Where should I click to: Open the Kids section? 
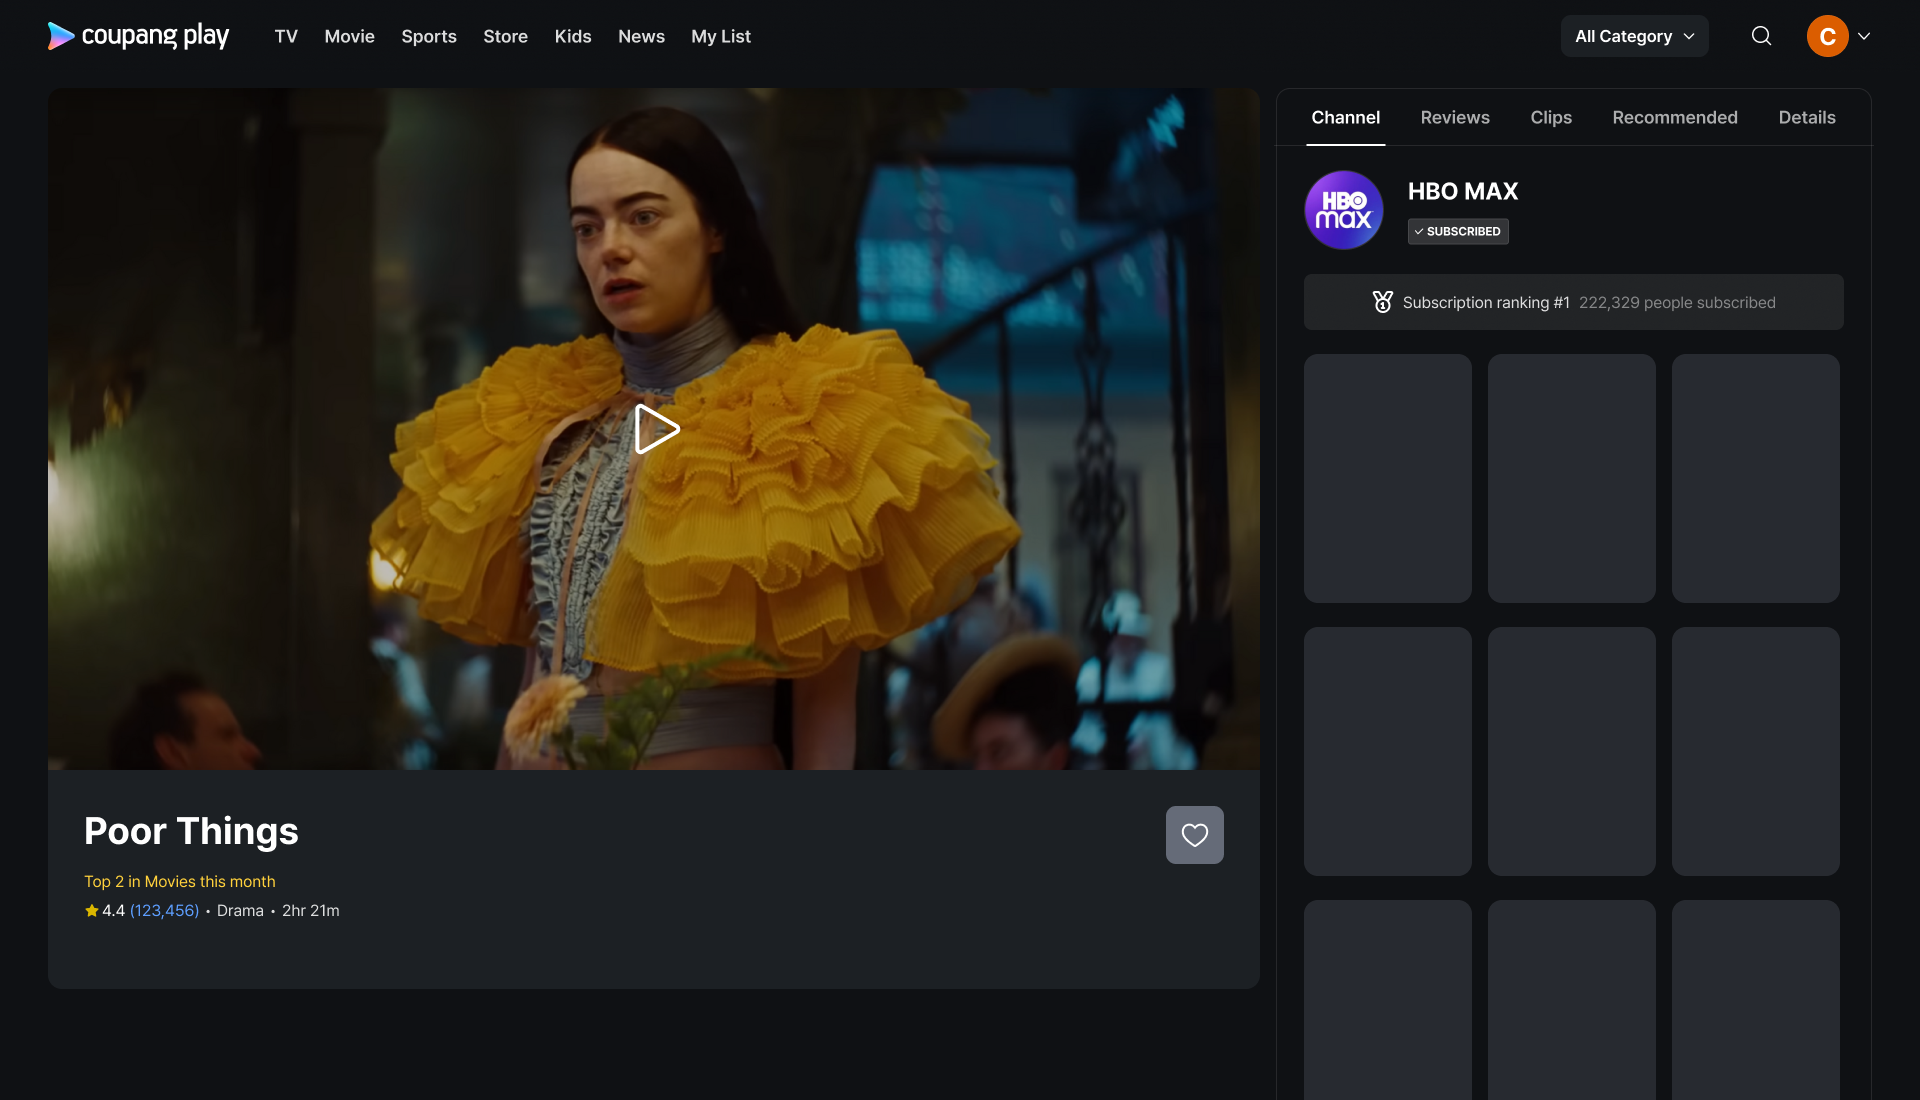coord(572,36)
